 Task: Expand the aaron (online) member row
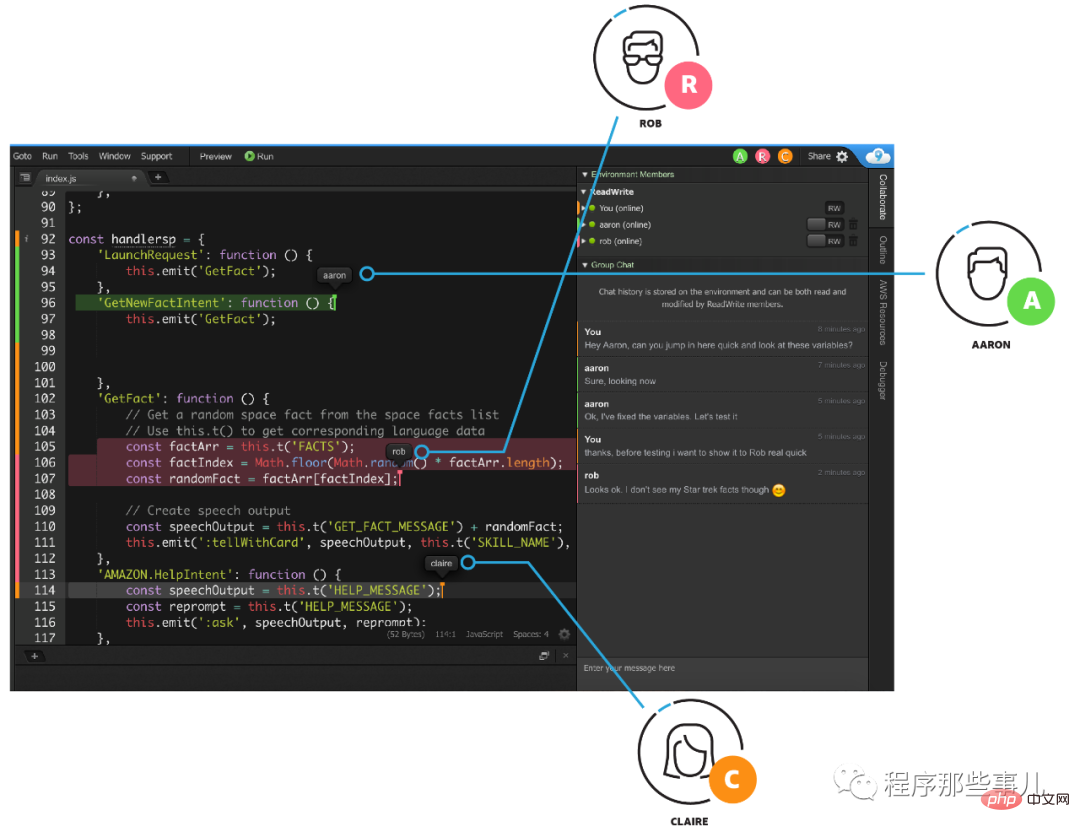[583, 225]
